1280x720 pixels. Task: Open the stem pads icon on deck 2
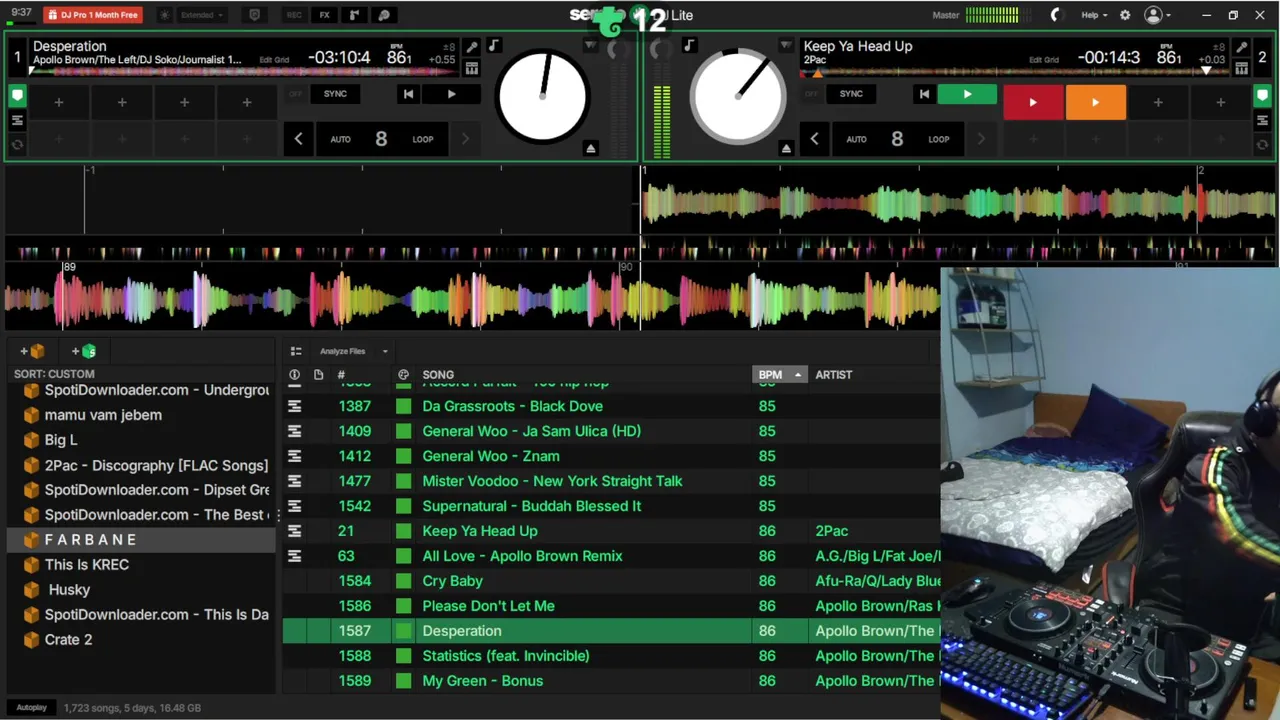point(1241,68)
